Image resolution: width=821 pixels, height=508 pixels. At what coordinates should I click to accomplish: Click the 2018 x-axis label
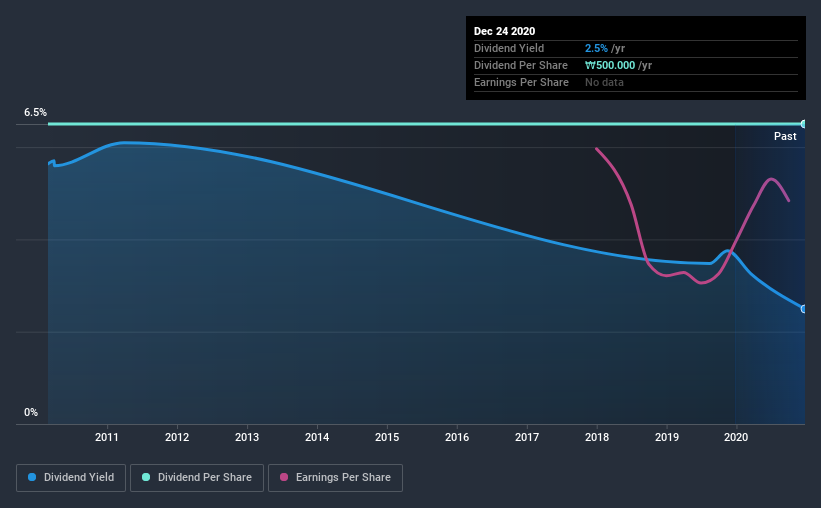(x=597, y=437)
